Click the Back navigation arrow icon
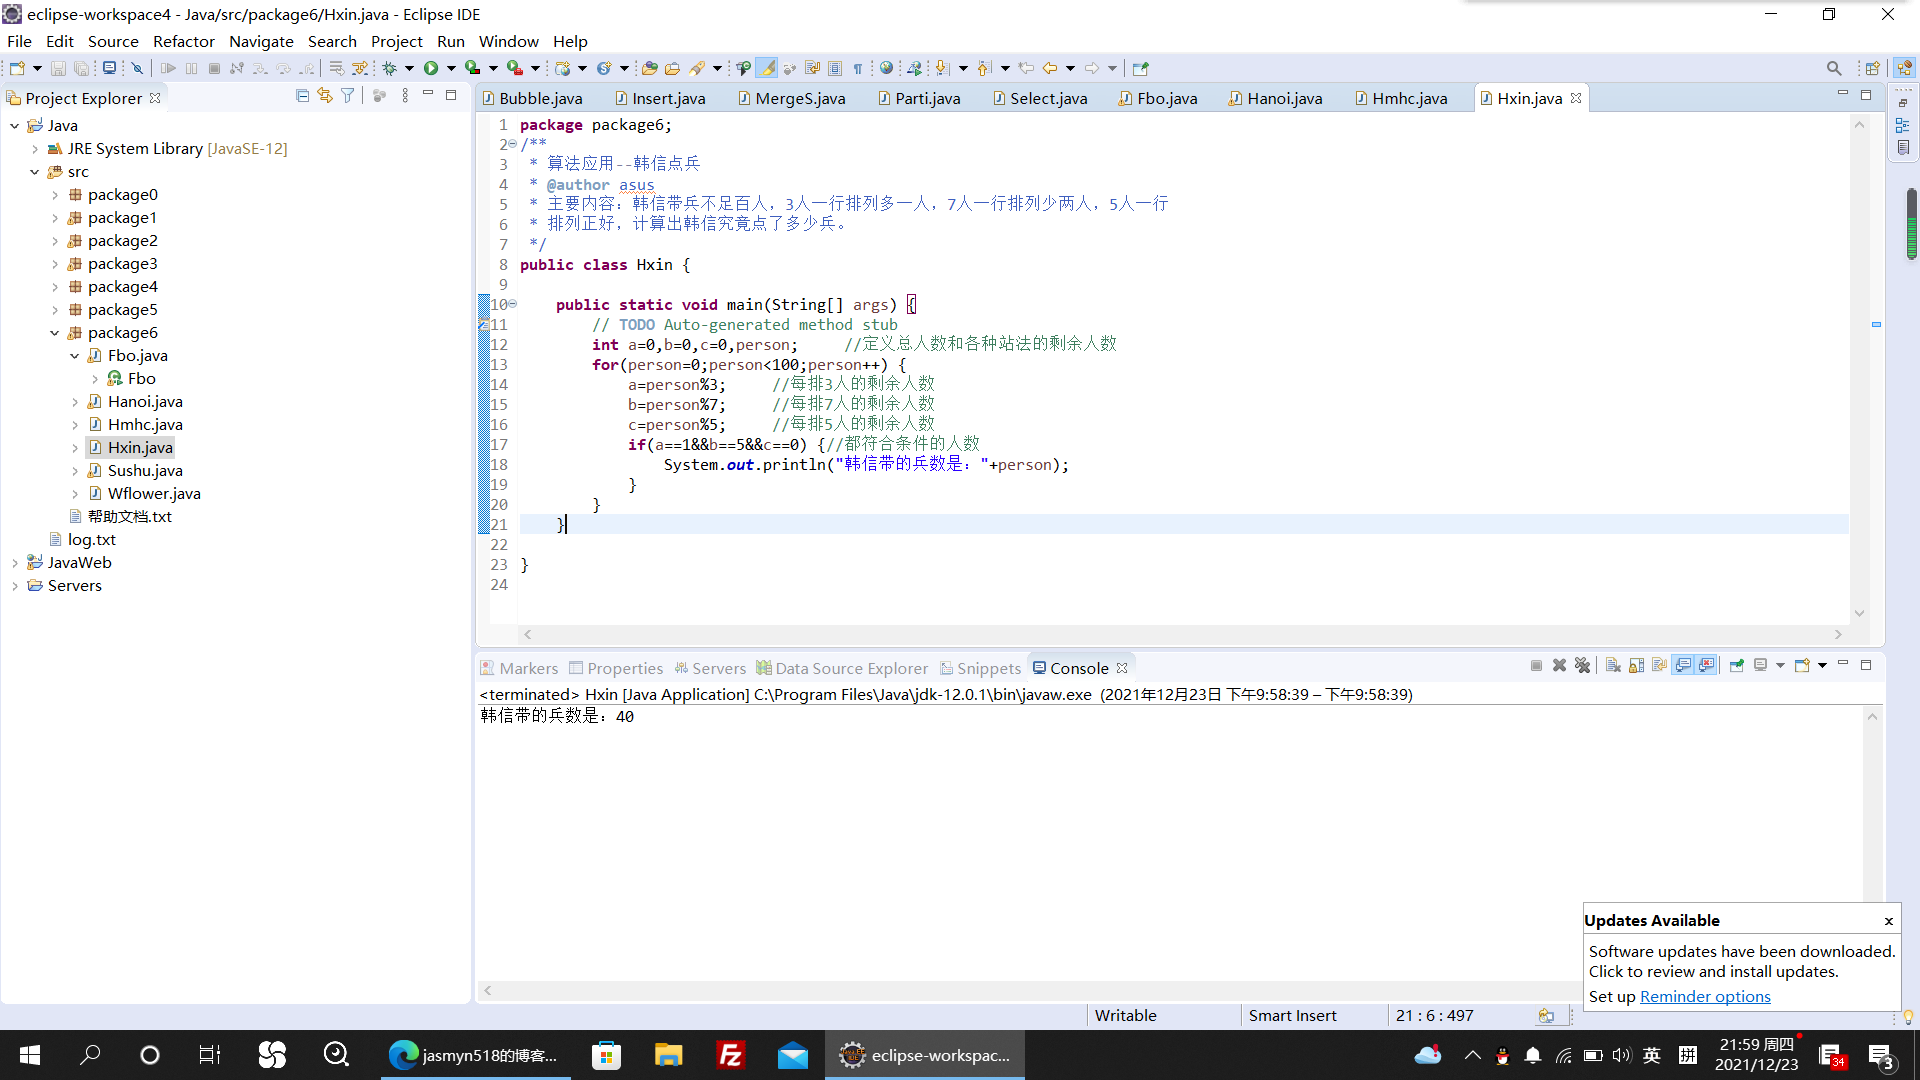1920x1080 pixels. [1049, 68]
